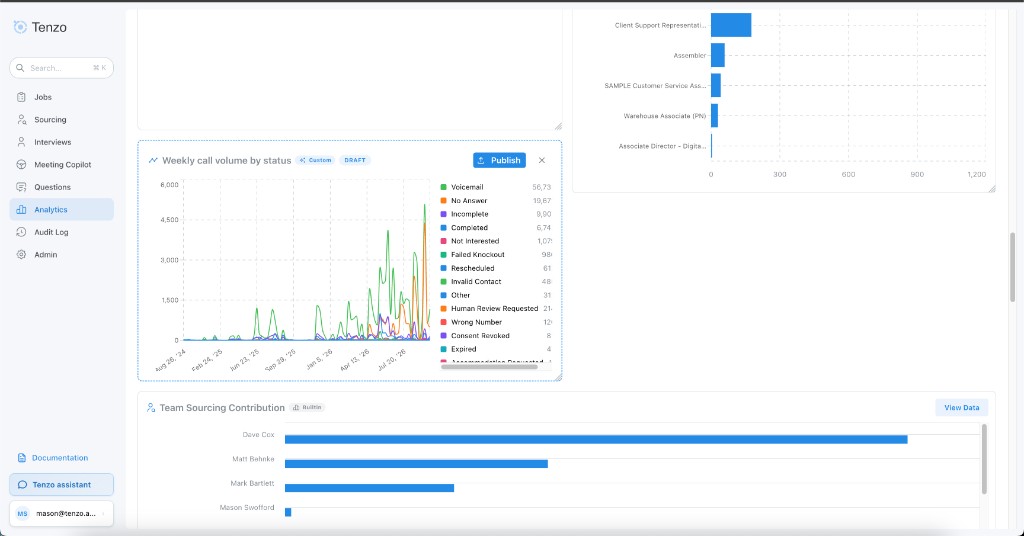1024x536 pixels.
Task: Click the Tenzo assistant chat bubble icon
Action: pos(22,484)
